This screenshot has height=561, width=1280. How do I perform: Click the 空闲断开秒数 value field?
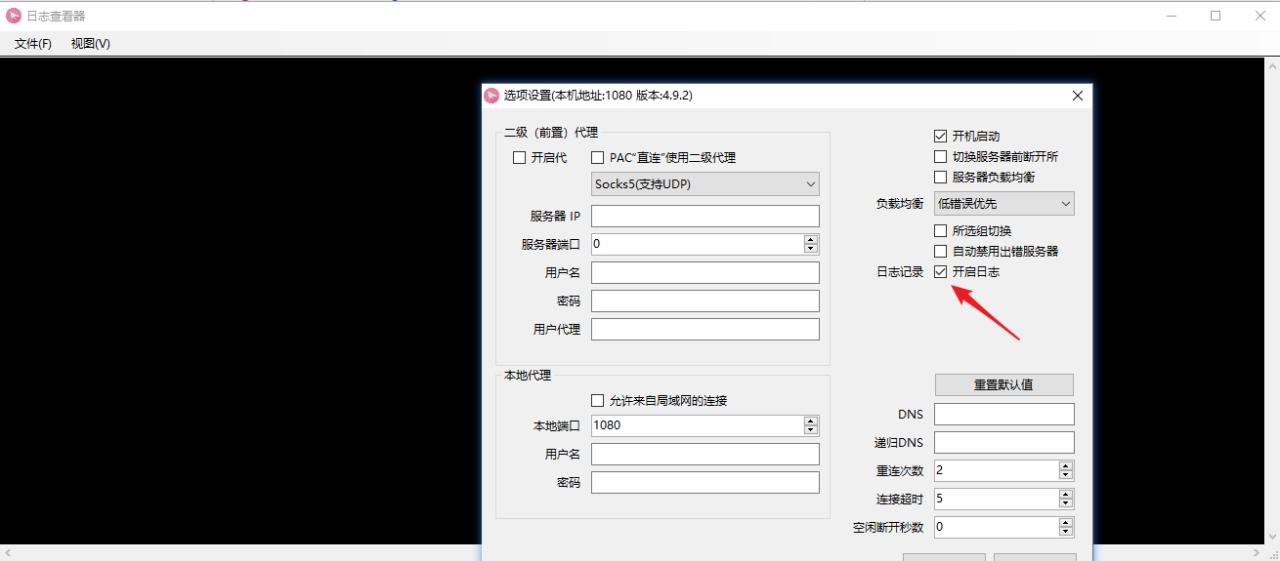pos(996,526)
